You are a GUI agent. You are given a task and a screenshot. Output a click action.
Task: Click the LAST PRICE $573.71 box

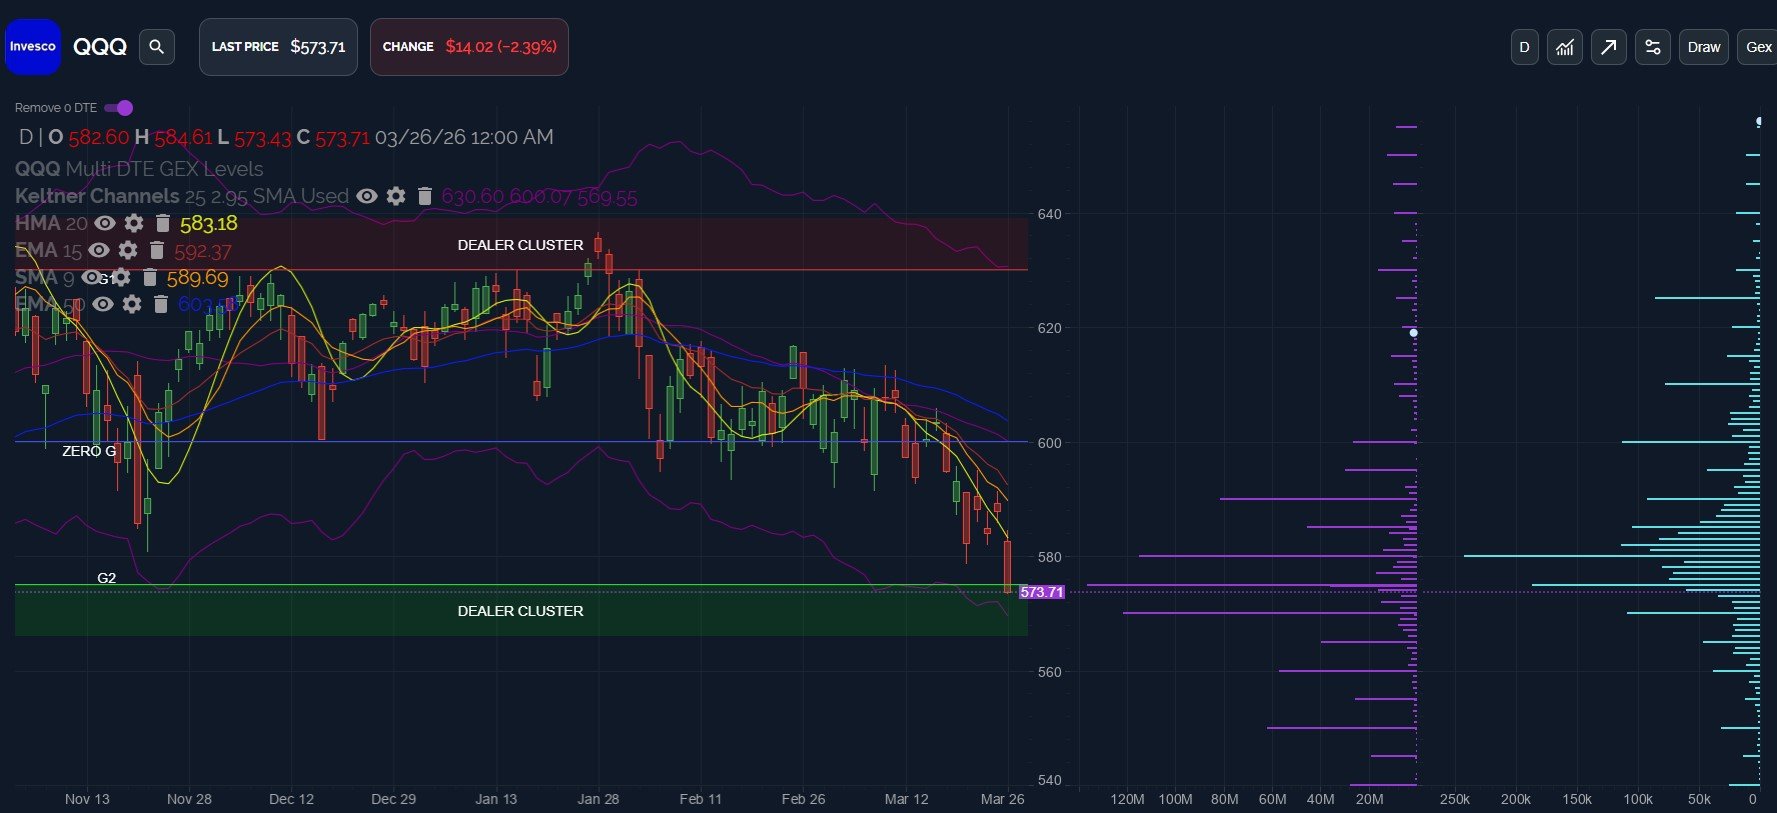[278, 47]
